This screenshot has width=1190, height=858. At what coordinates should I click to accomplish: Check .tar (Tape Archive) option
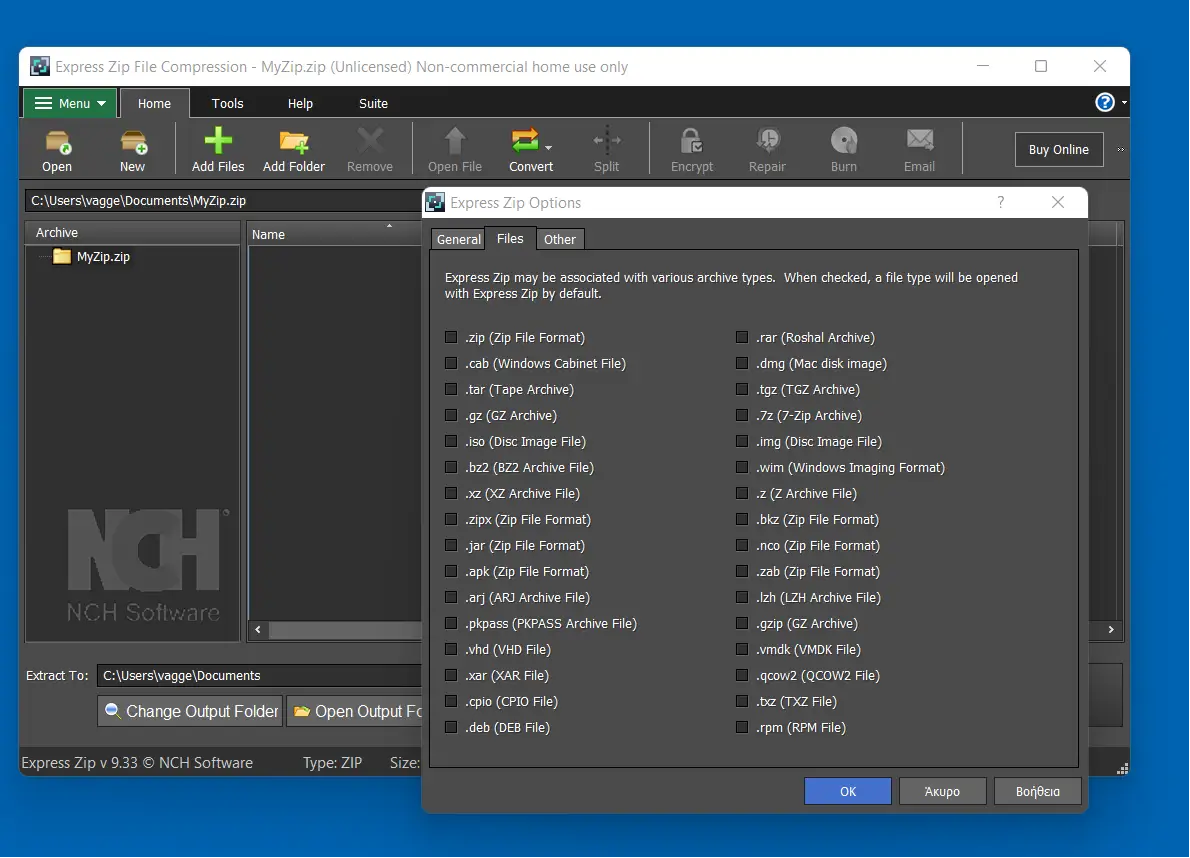(451, 389)
